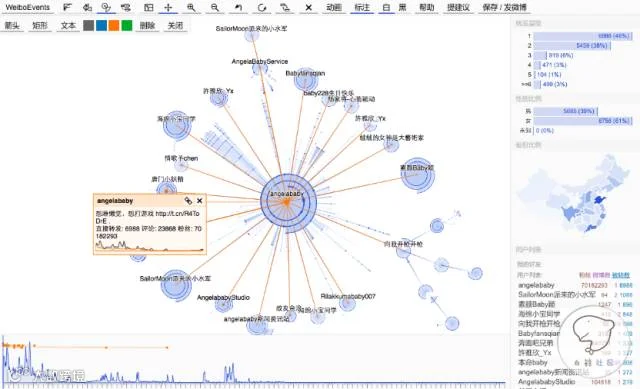Click the 唐门小妖精 node

(166, 189)
